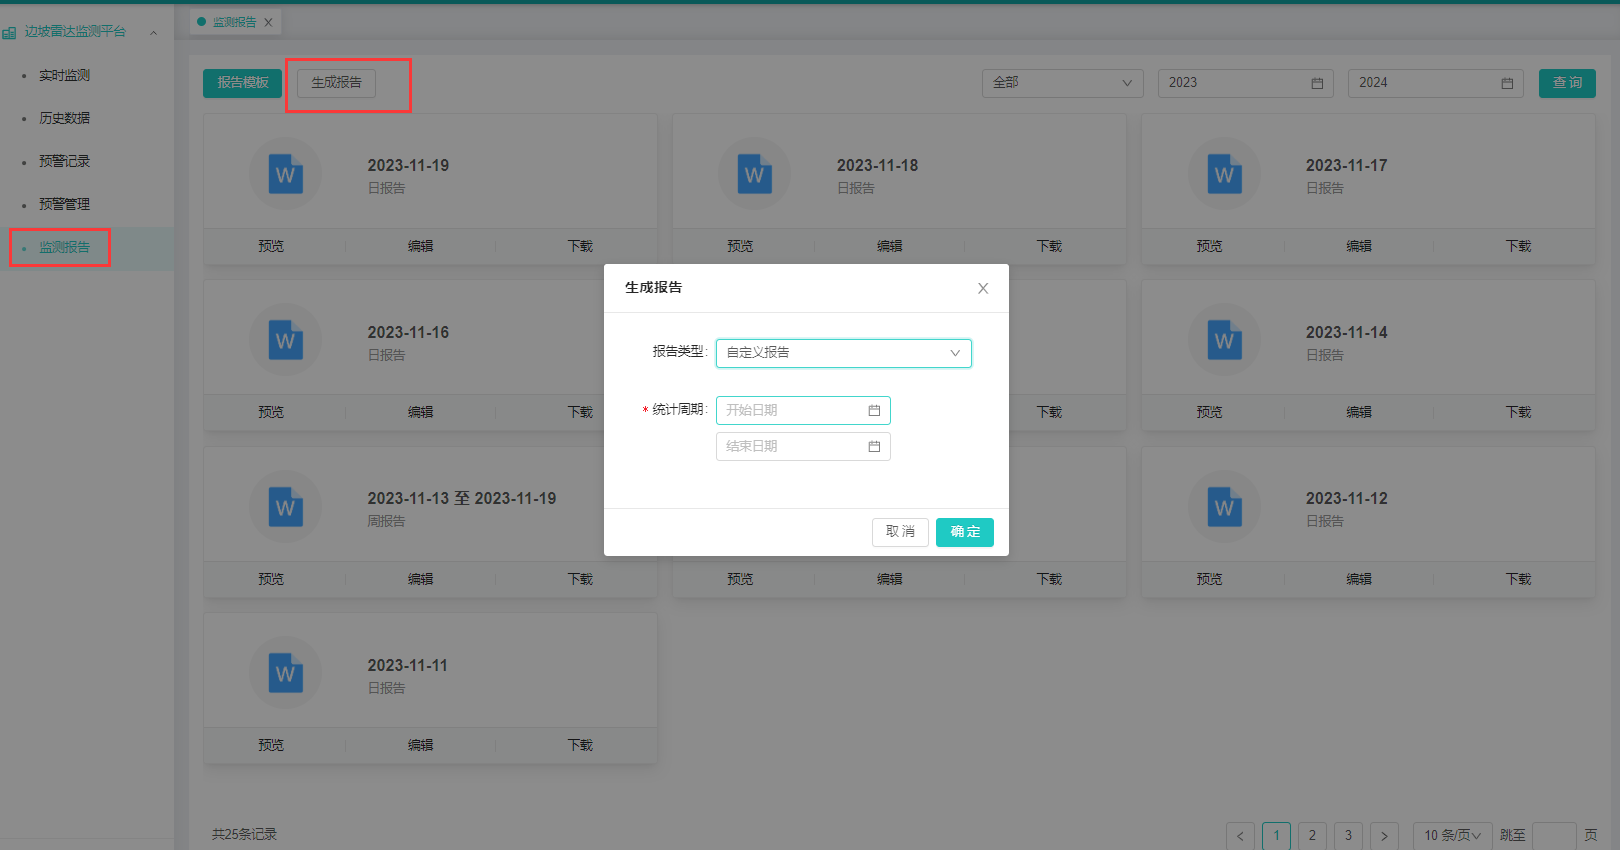The width and height of the screenshot is (1620, 850).
Task: Click calendar icon in 开始日期 field
Action: (x=874, y=411)
